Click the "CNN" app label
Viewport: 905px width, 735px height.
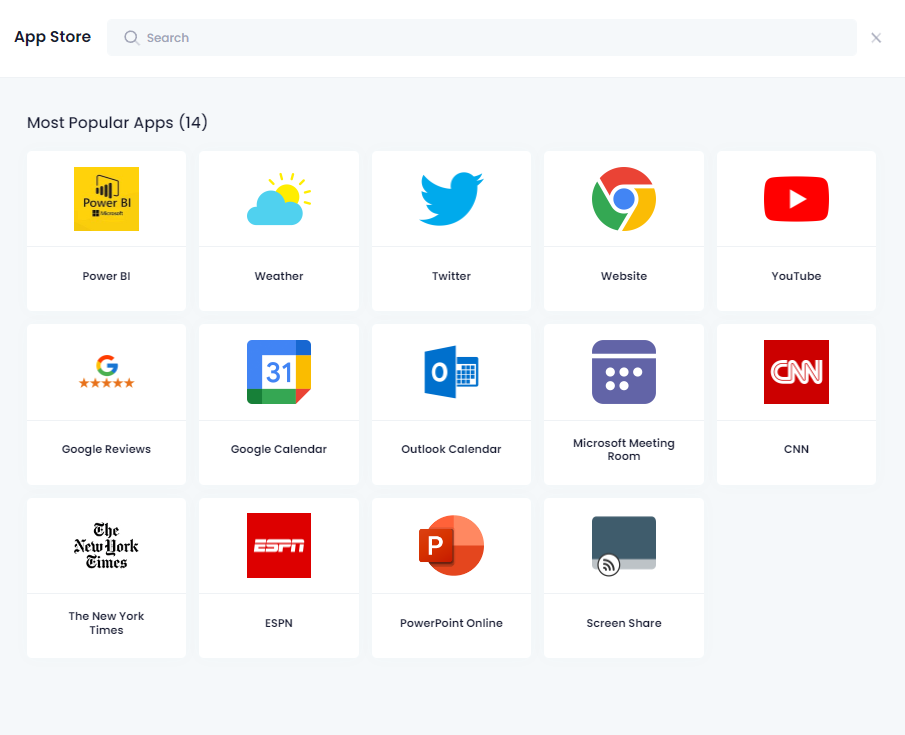796,449
